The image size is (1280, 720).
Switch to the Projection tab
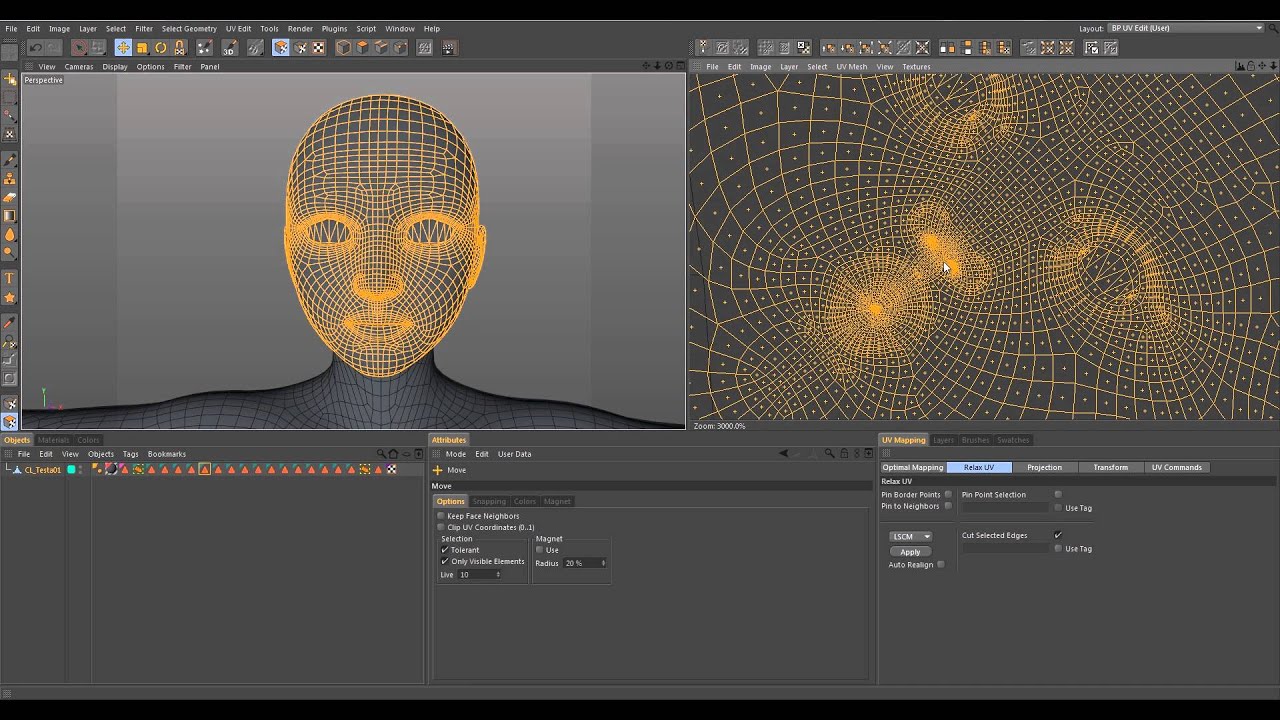(x=1044, y=467)
